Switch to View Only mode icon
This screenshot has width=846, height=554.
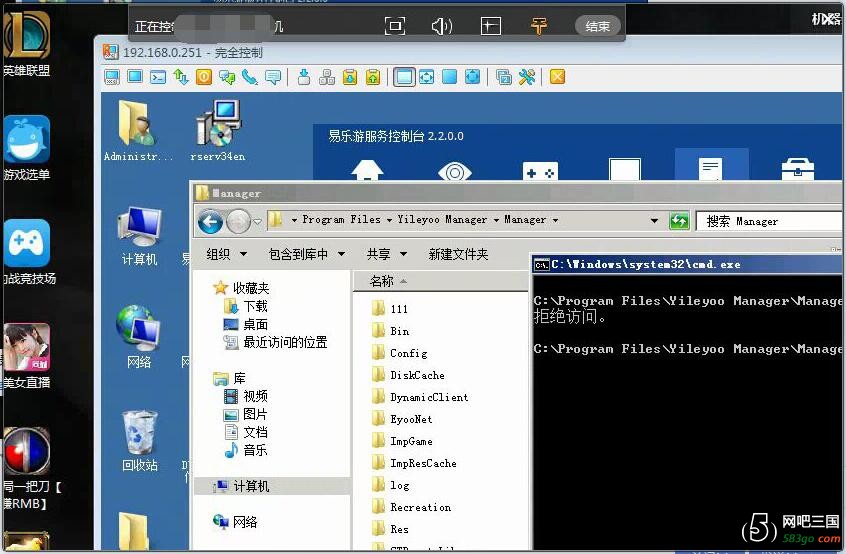(x=135, y=77)
